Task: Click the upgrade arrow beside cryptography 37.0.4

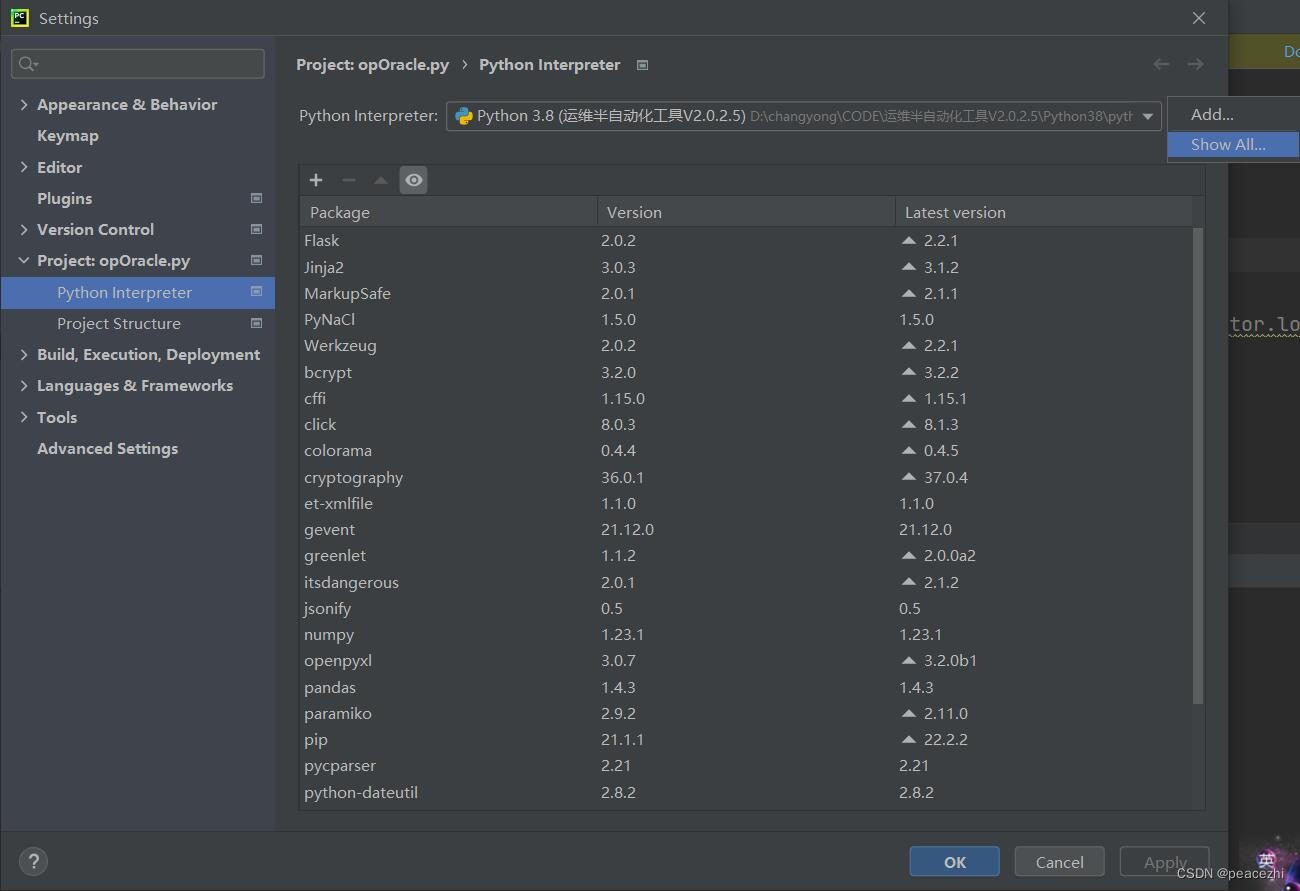Action: tap(908, 477)
